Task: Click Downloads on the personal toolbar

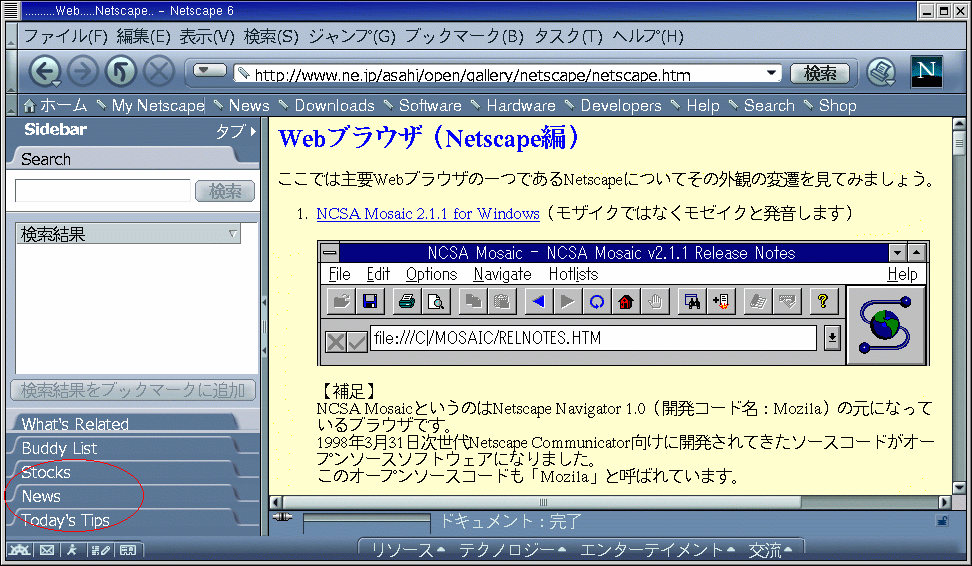Action: click(x=327, y=105)
